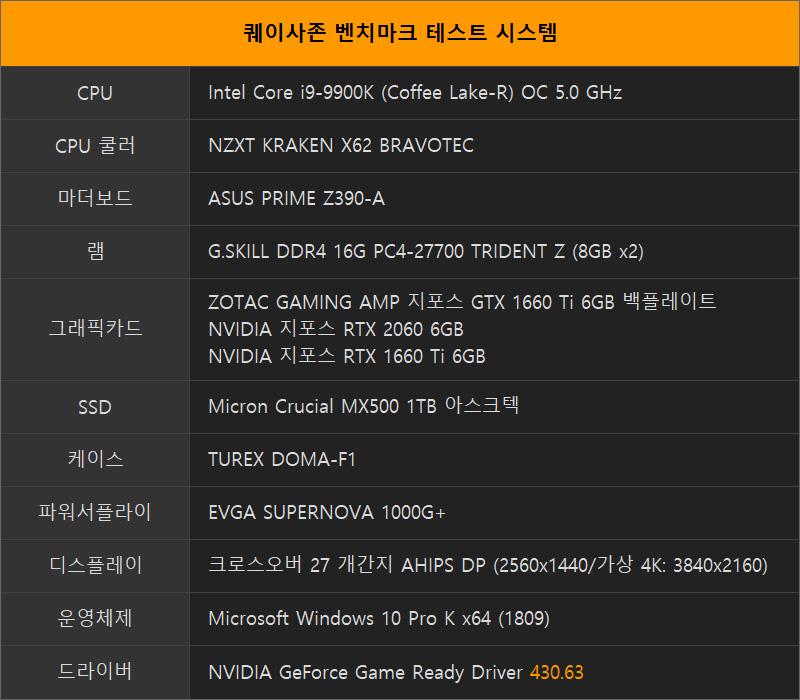The width and height of the screenshot is (800, 700).
Task: Select the CPU row label
Action: click(95, 93)
